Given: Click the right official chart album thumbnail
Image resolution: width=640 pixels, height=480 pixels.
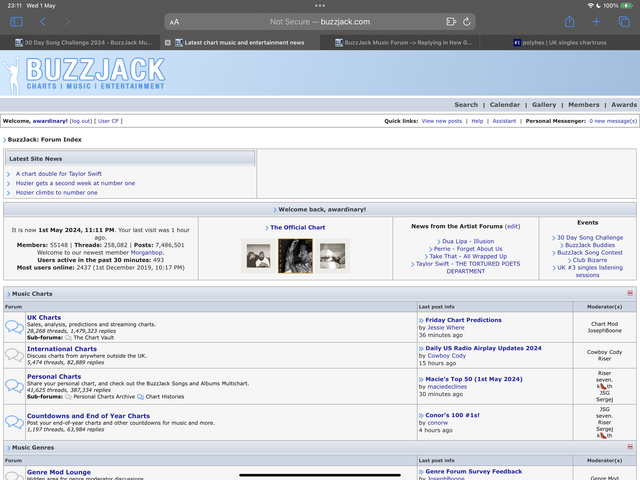Looking at the screenshot, I should [x=332, y=256].
